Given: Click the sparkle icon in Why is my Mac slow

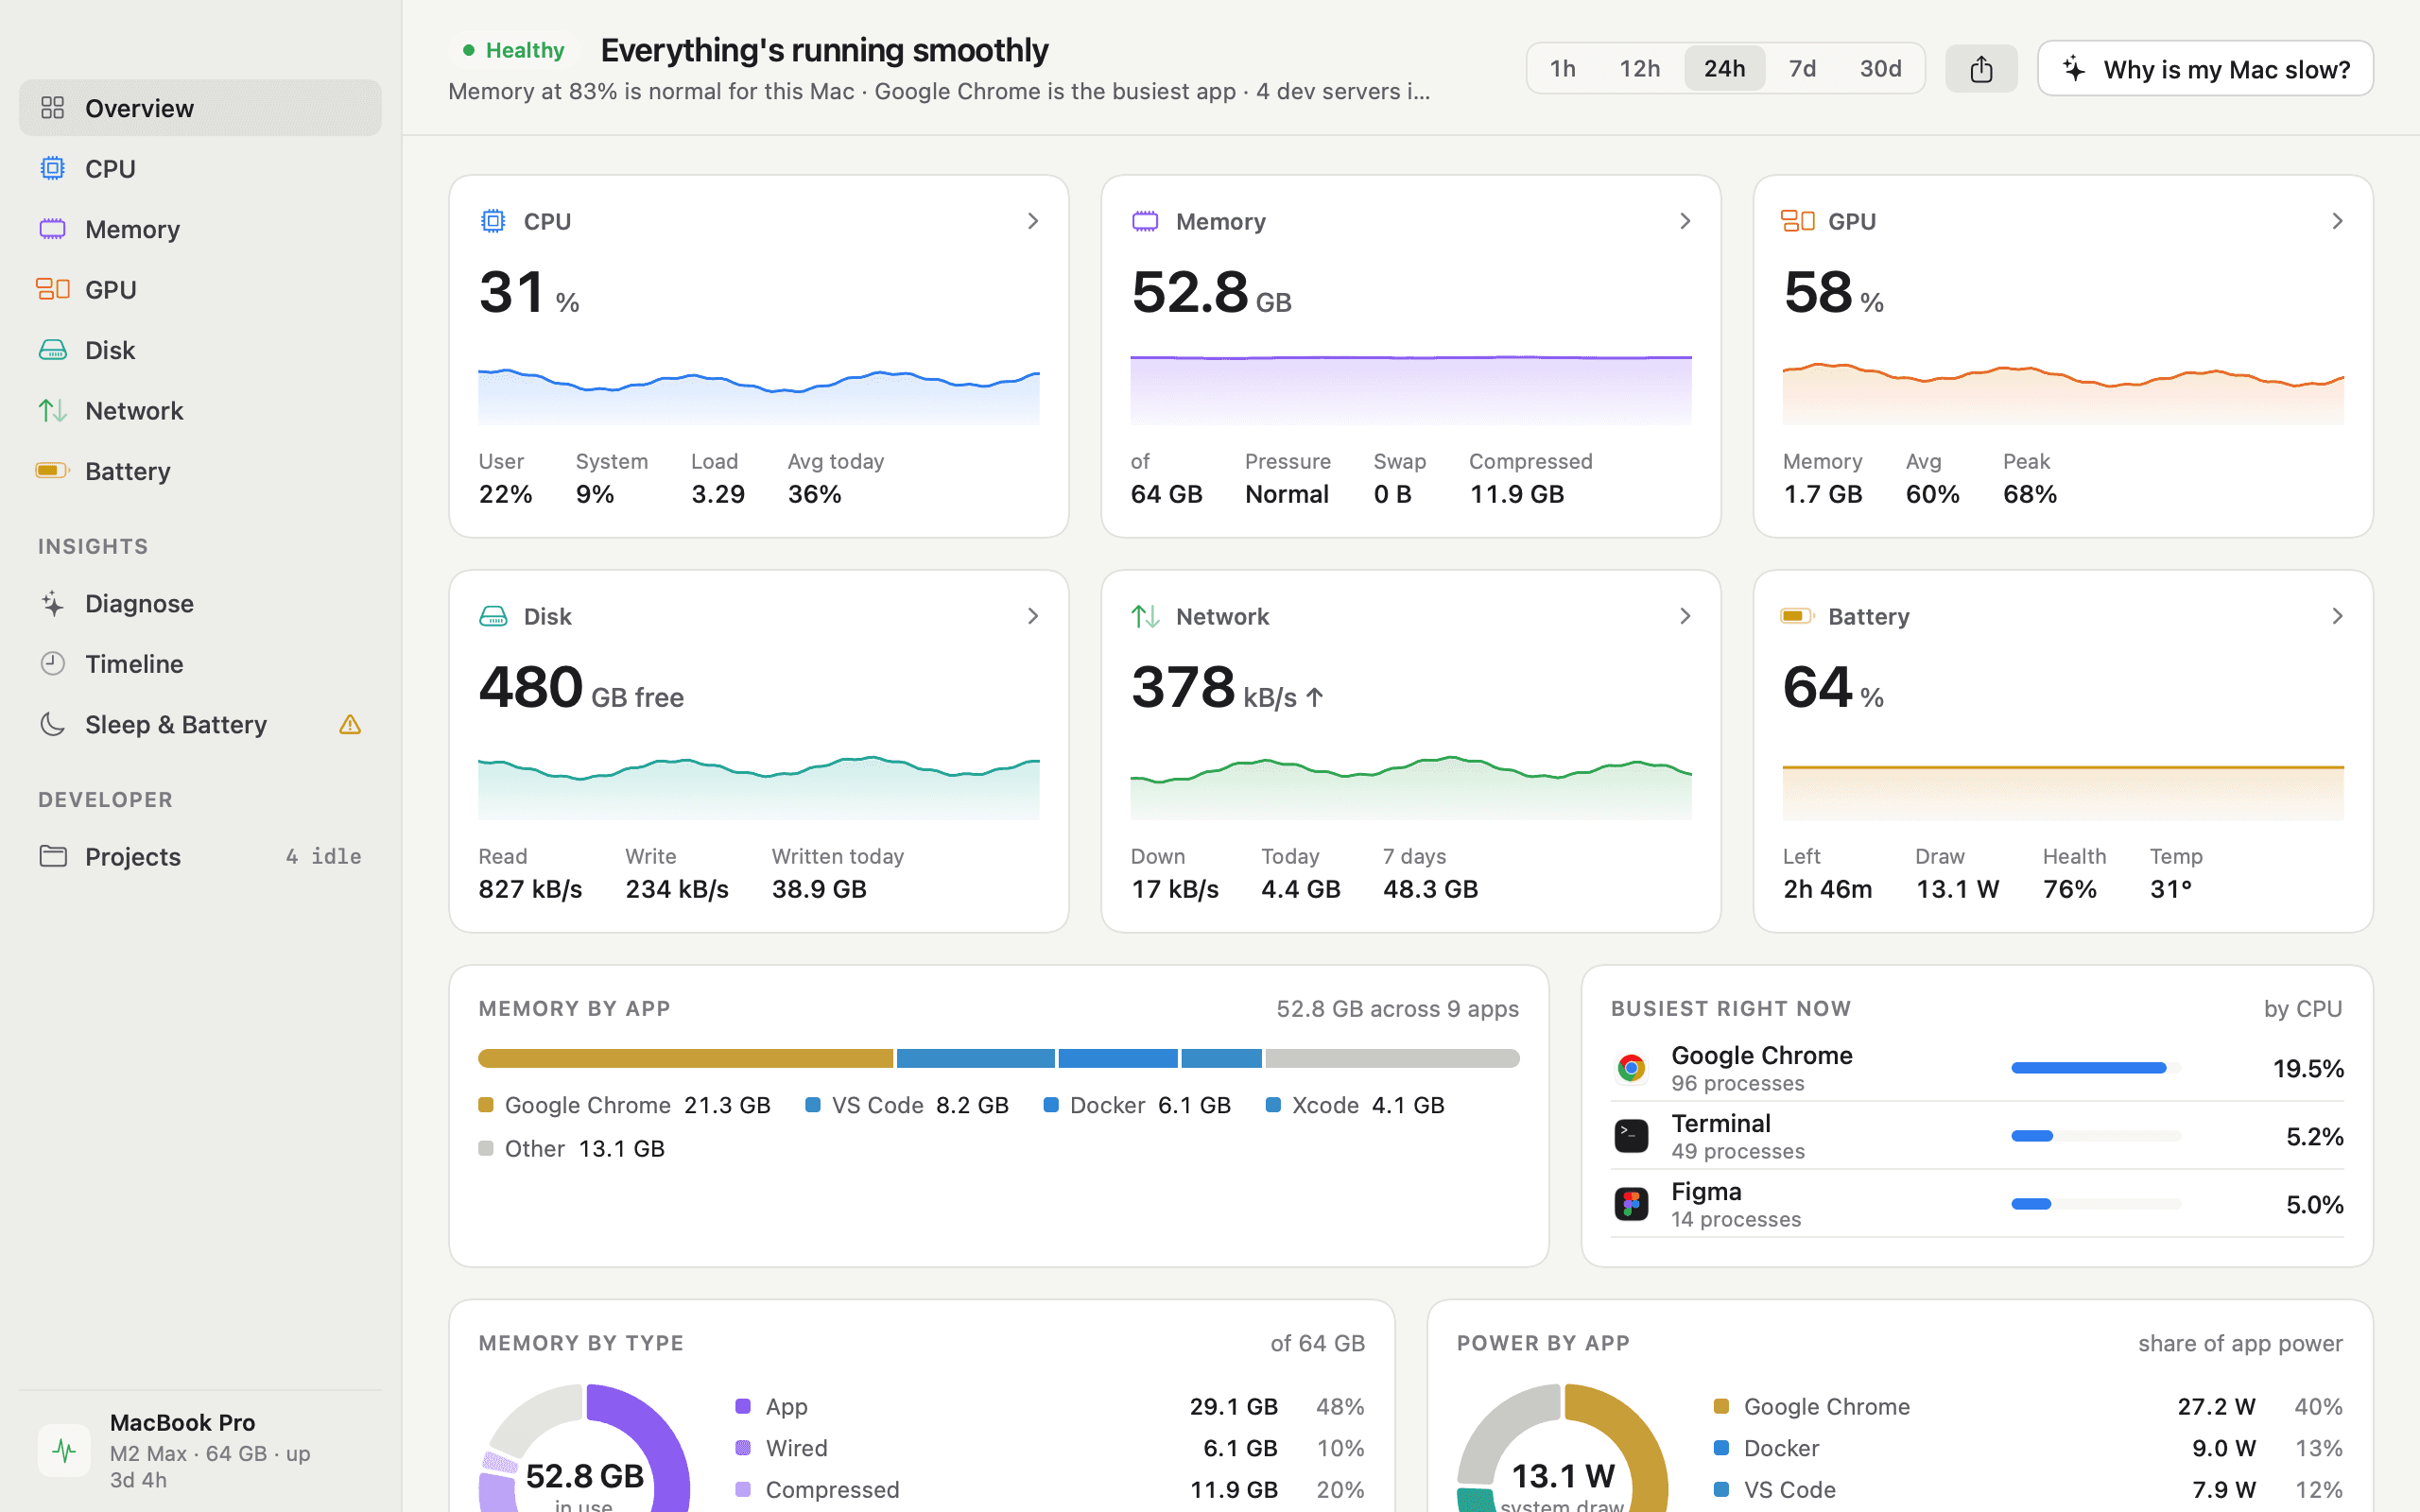Looking at the screenshot, I should 2074,68.
